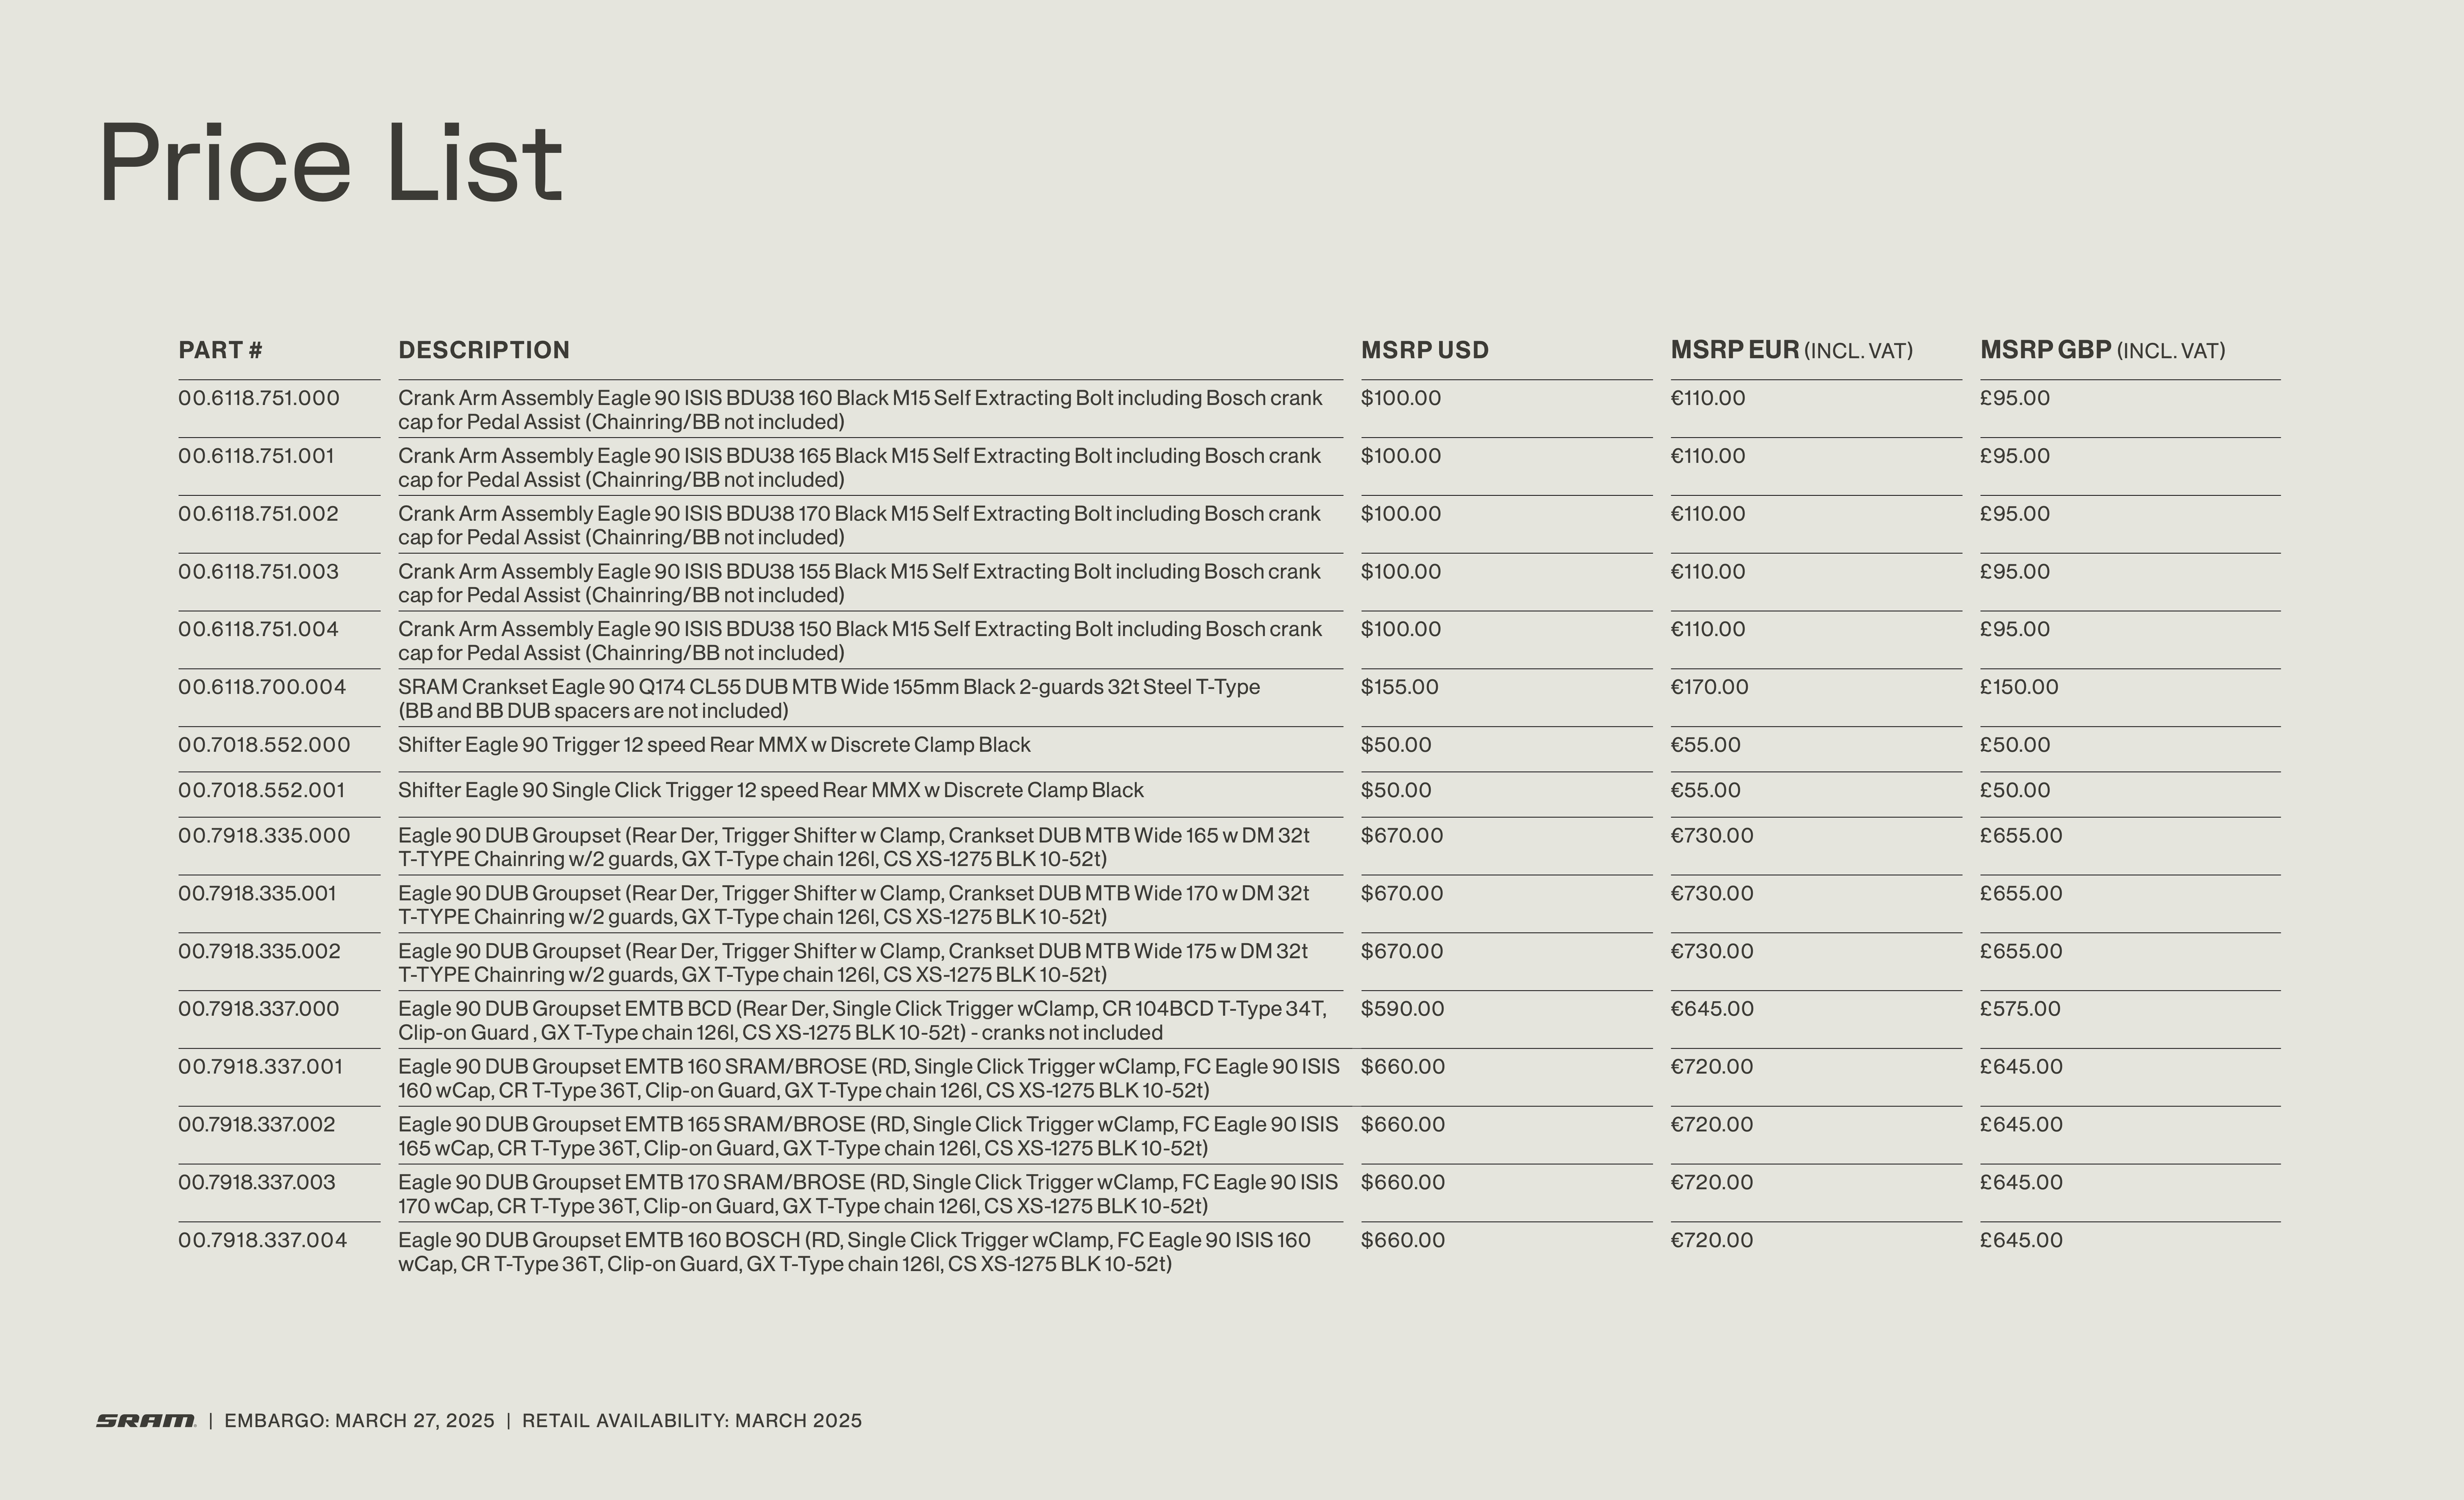Click the SRAM Crankset Eagle 90 Q174 description
The image size is (2464, 1500).
tap(829, 699)
